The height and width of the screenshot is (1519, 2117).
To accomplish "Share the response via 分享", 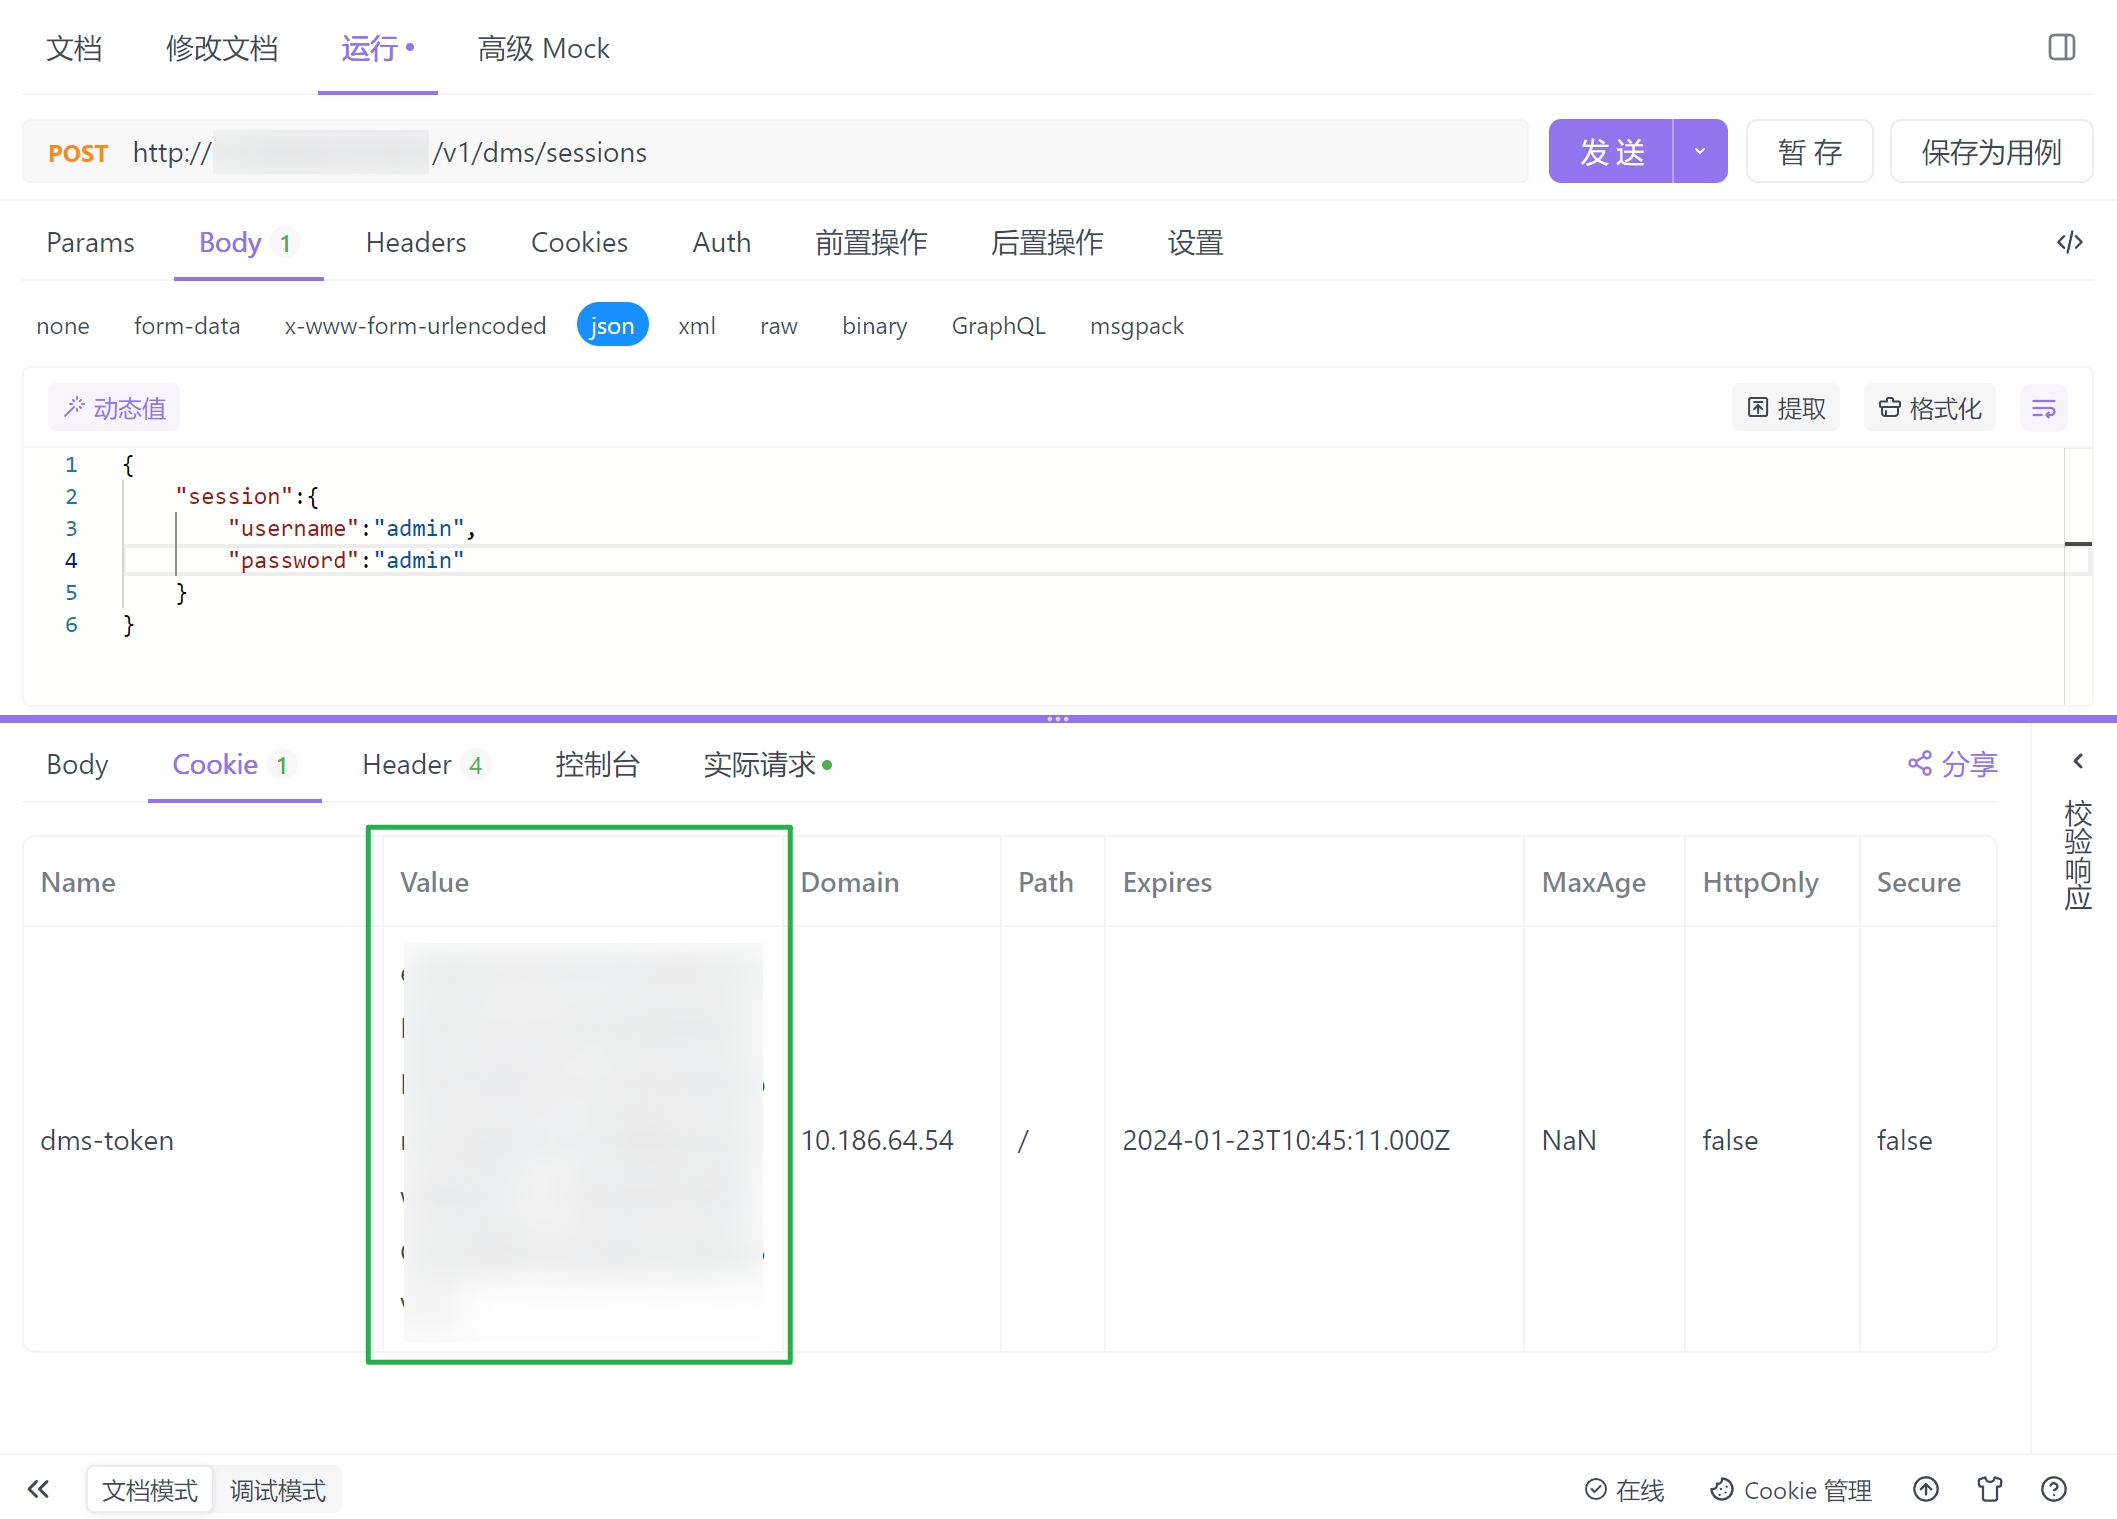I will [x=1952, y=765].
